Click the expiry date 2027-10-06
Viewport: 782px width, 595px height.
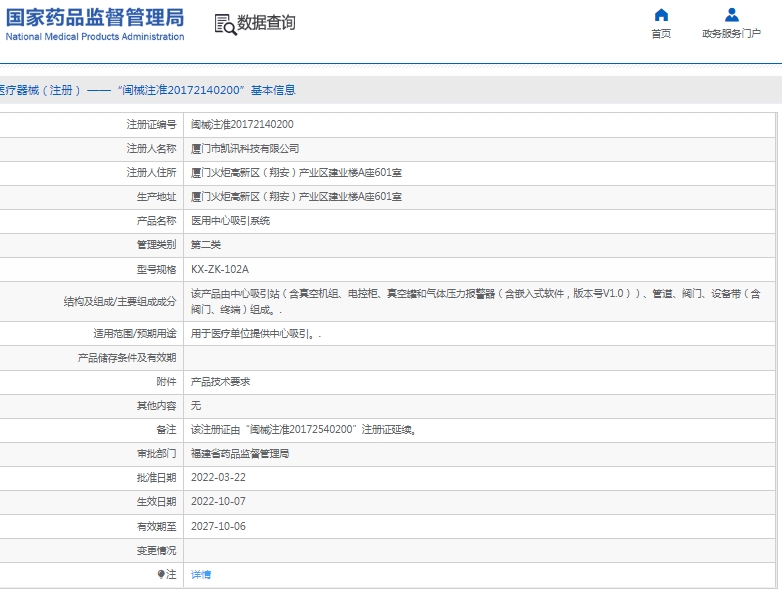pyautogui.click(x=218, y=526)
